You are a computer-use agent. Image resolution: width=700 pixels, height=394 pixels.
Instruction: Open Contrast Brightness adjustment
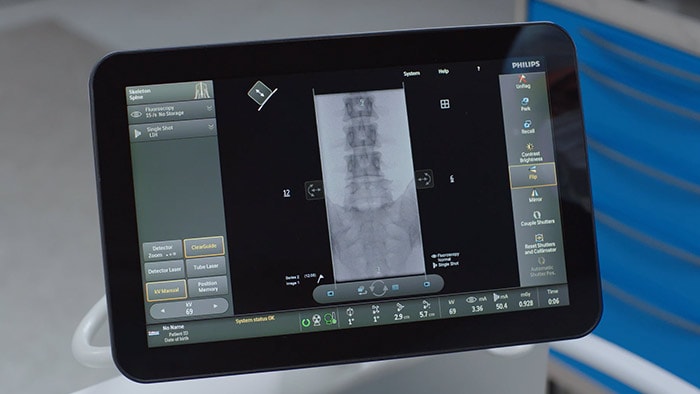point(530,153)
